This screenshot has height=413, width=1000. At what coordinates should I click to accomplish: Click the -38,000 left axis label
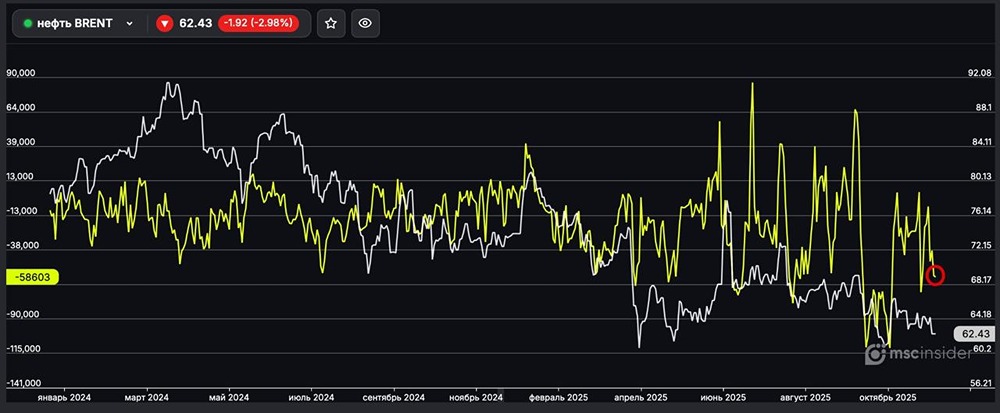(22, 245)
